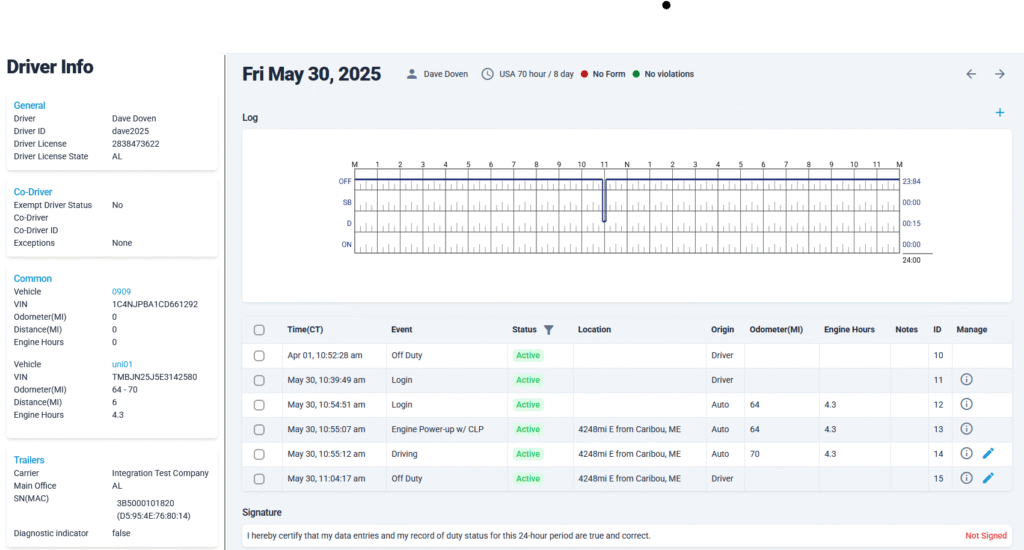
Task: Open the Status column filter icon
Action: (548, 330)
